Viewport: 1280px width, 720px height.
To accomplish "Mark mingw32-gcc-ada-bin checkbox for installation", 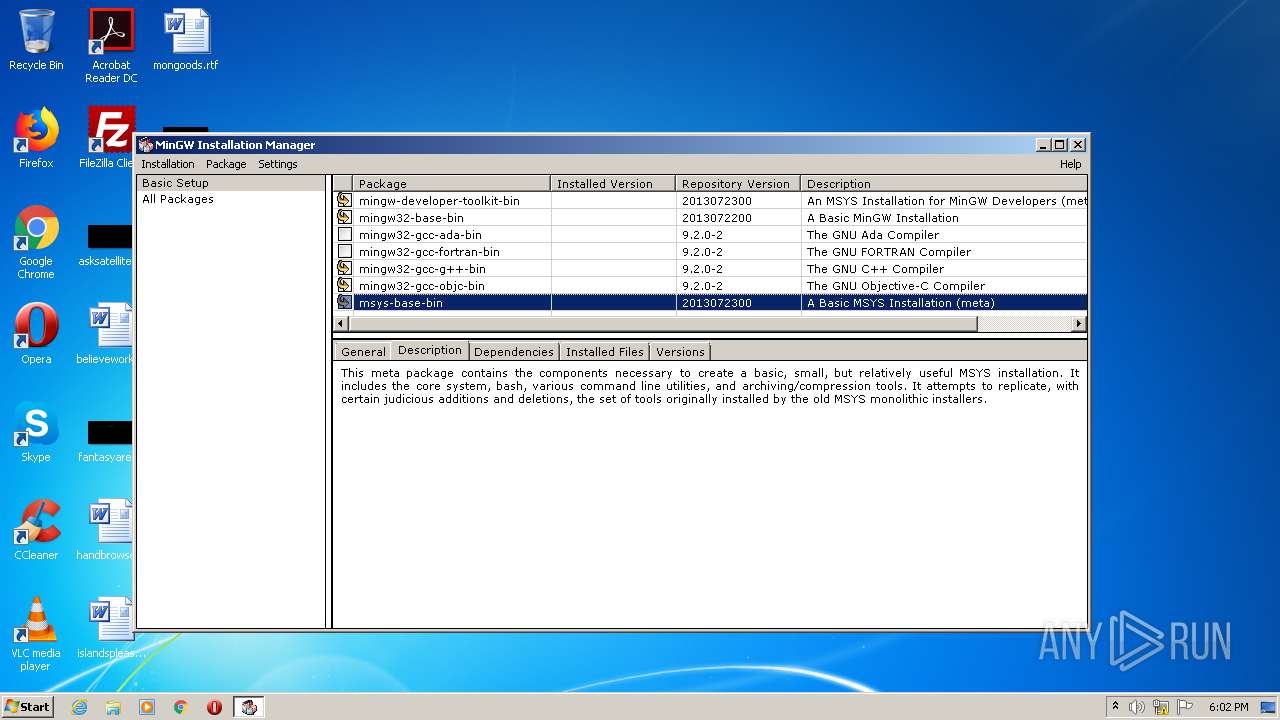I will point(344,234).
